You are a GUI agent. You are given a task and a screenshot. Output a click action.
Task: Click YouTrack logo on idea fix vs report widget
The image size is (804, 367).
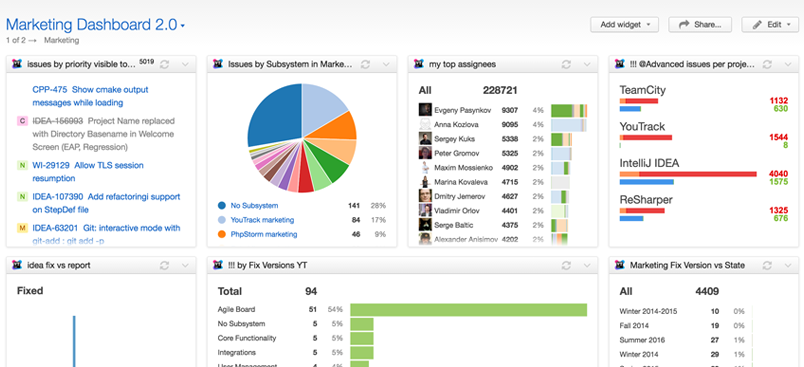17,265
